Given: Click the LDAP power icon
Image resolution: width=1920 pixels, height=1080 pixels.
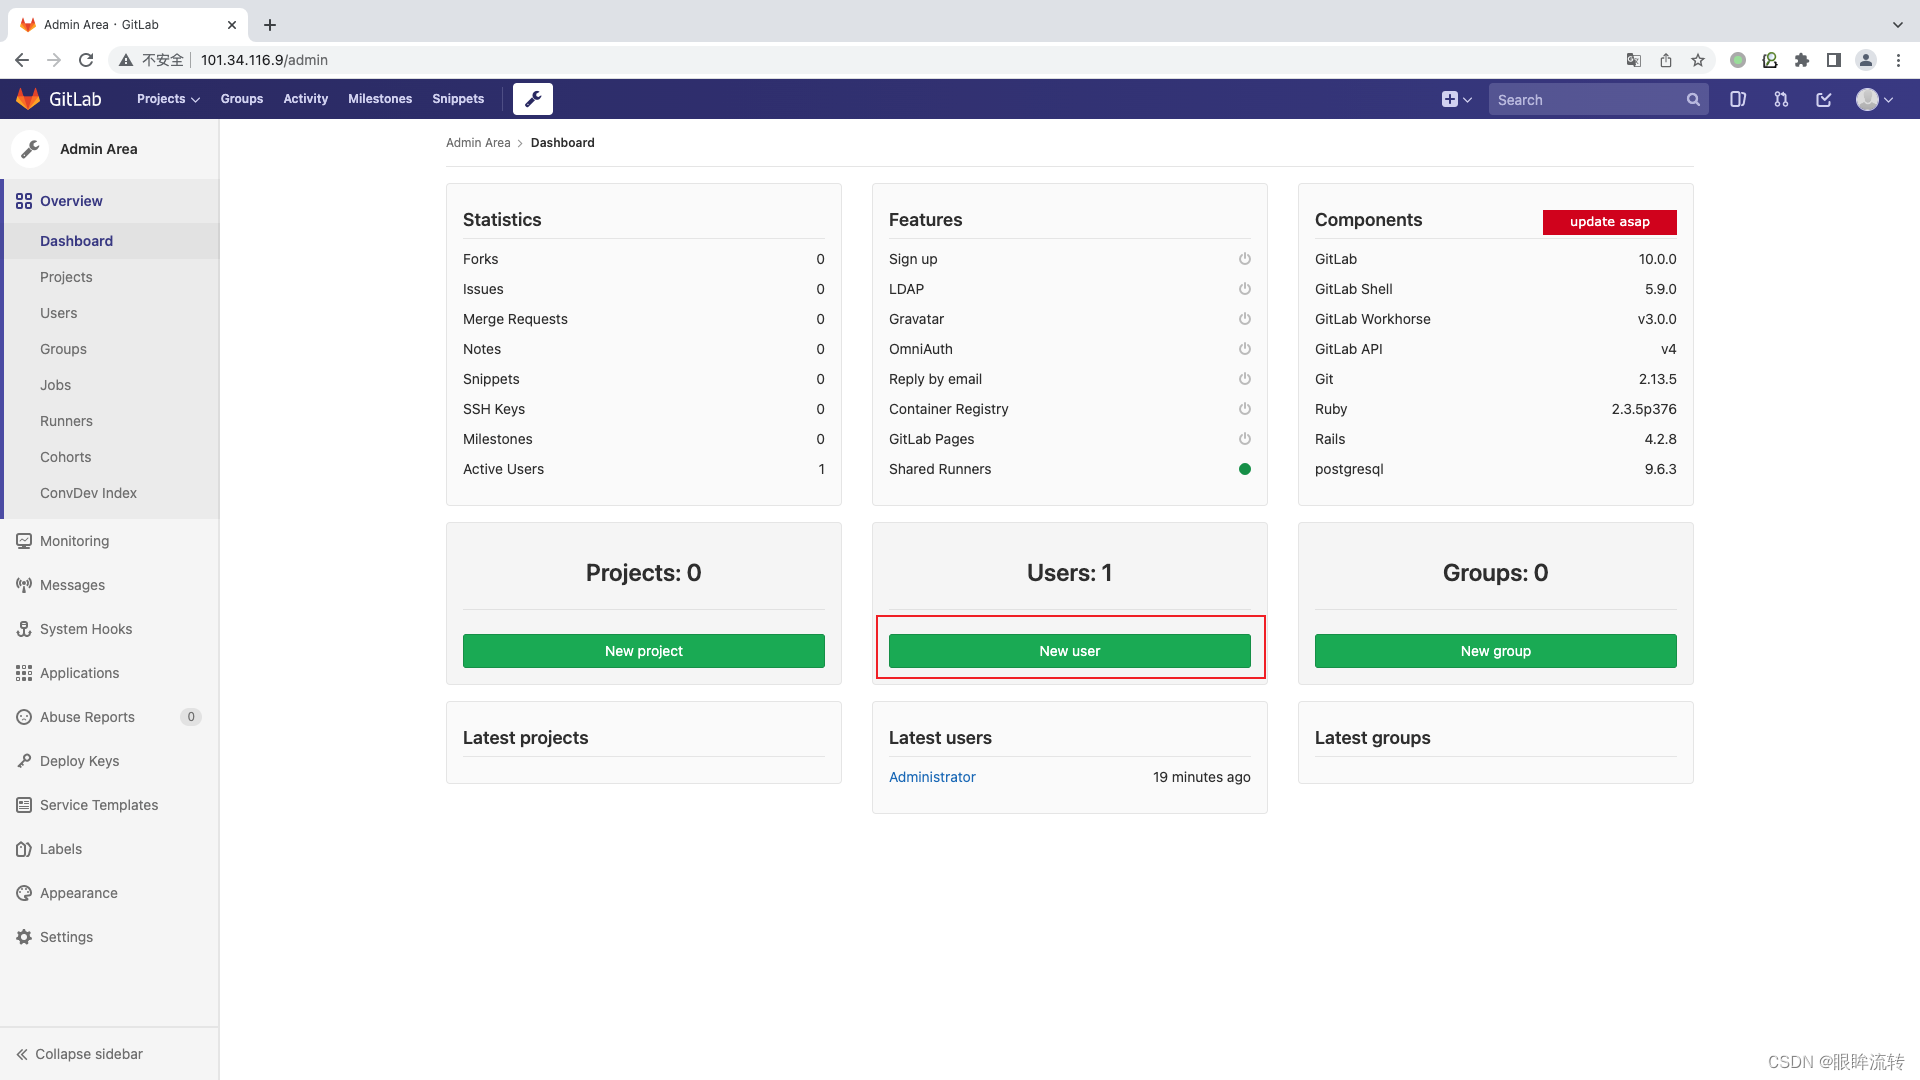Looking at the screenshot, I should pyautogui.click(x=1245, y=289).
